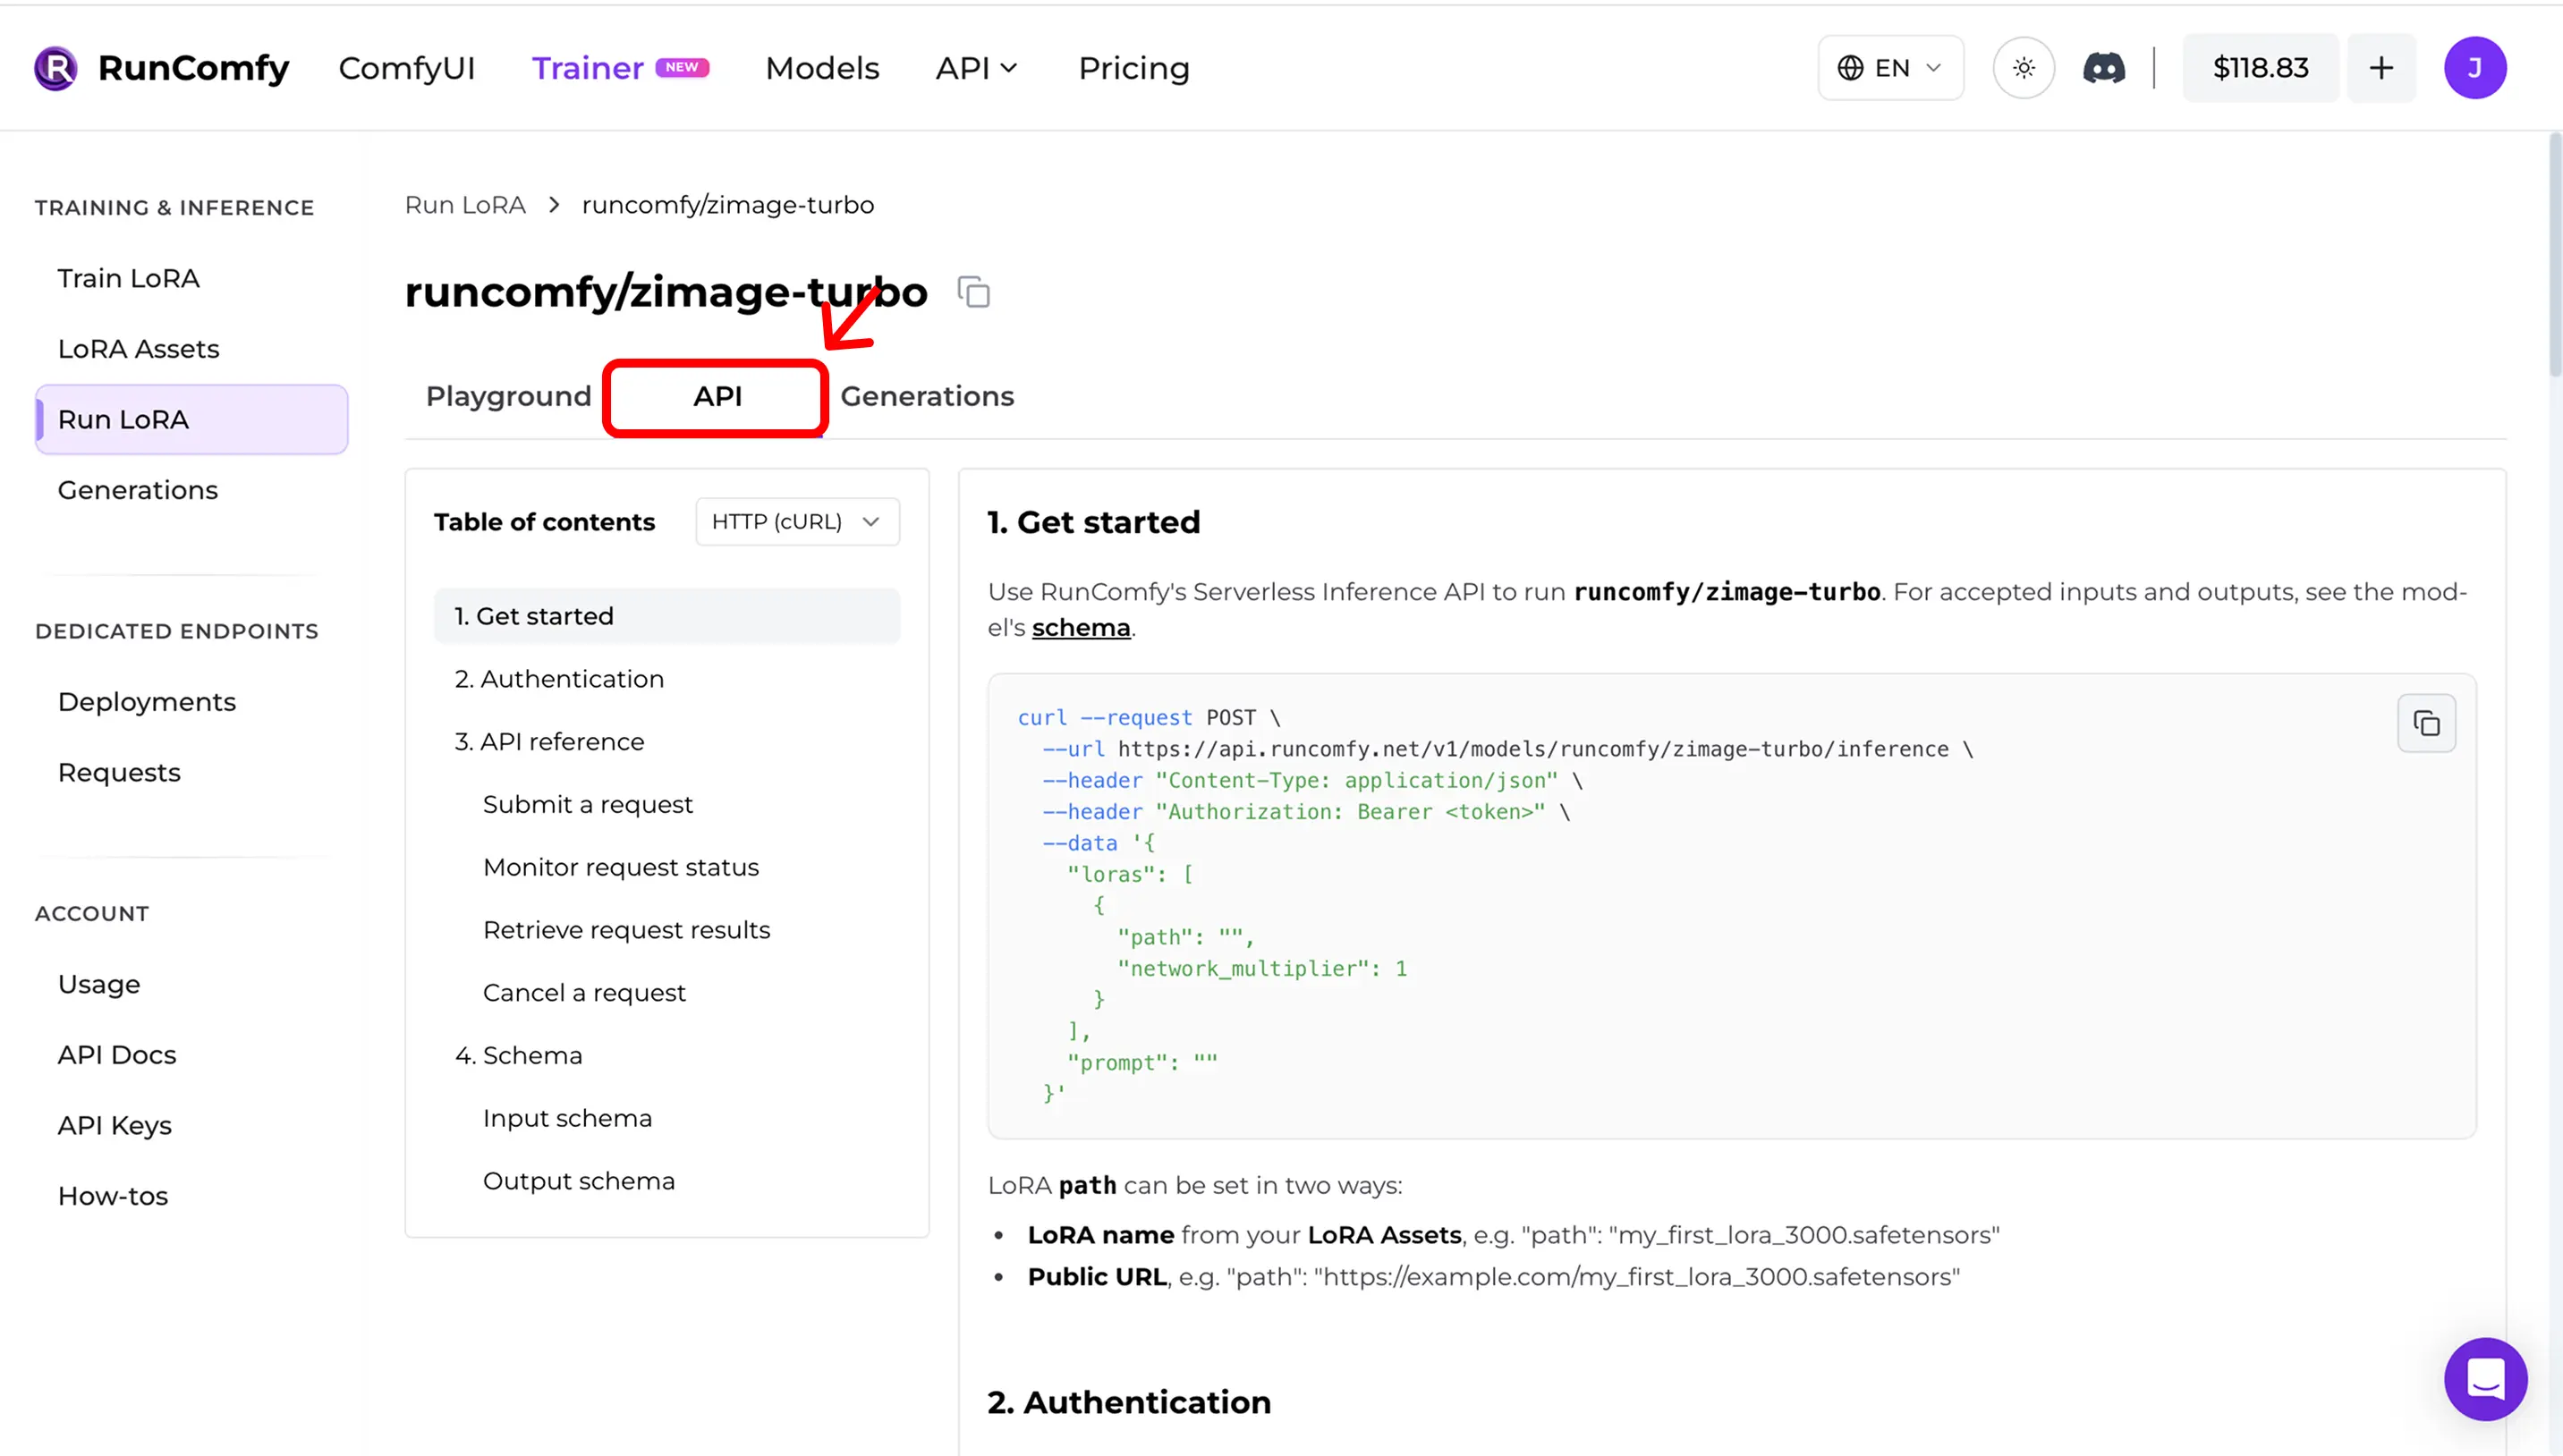This screenshot has height=1456, width=2563.
Task: Open the schema link in description
Action: click(x=1080, y=628)
